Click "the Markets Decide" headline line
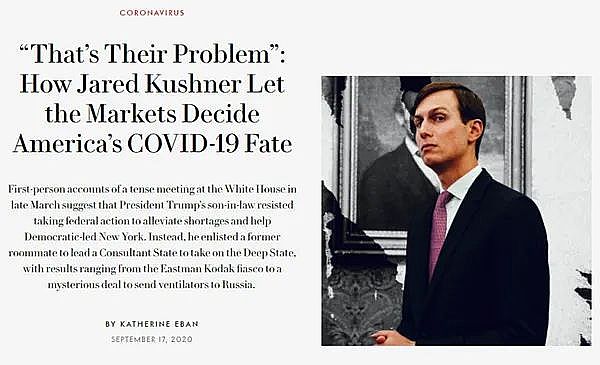The image size is (600, 365). pyautogui.click(x=152, y=114)
